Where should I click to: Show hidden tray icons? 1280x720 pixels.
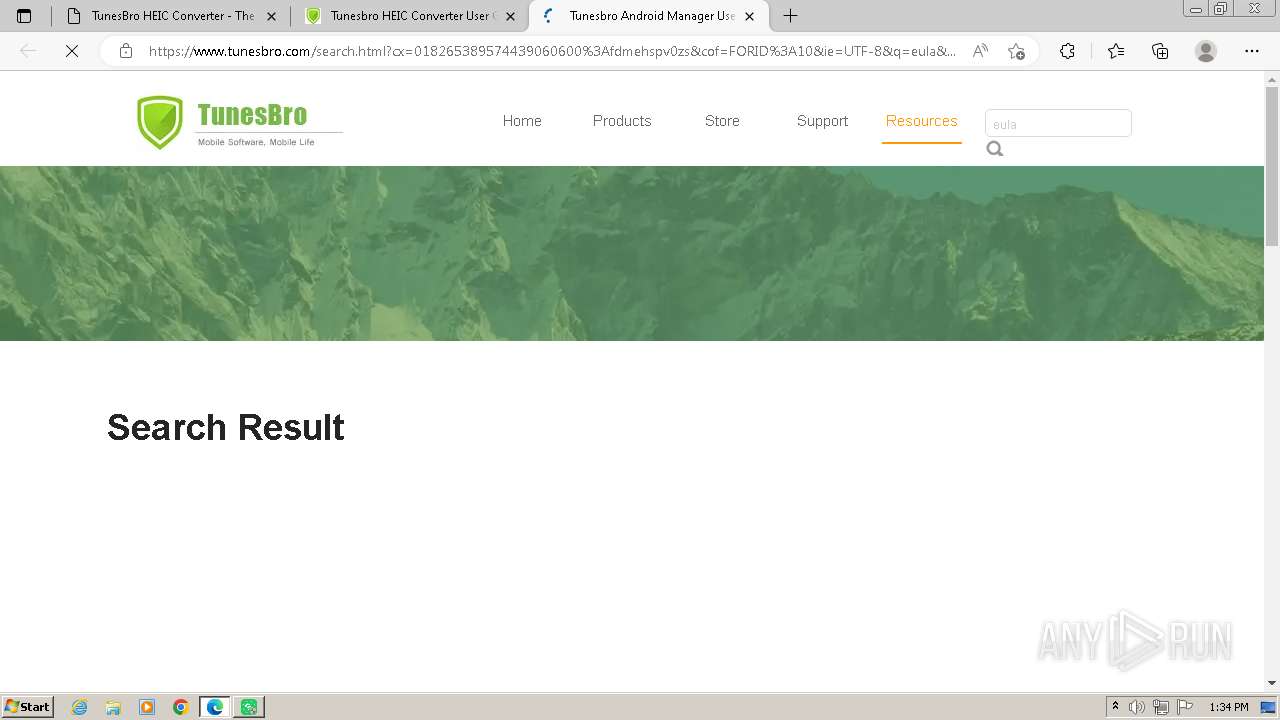(1115, 707)
